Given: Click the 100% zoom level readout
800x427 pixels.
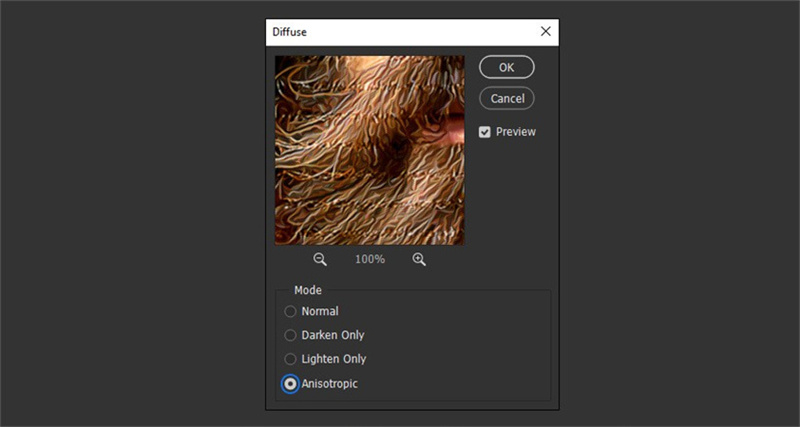Looking at the screenshot, I should [x=369, y=259].
